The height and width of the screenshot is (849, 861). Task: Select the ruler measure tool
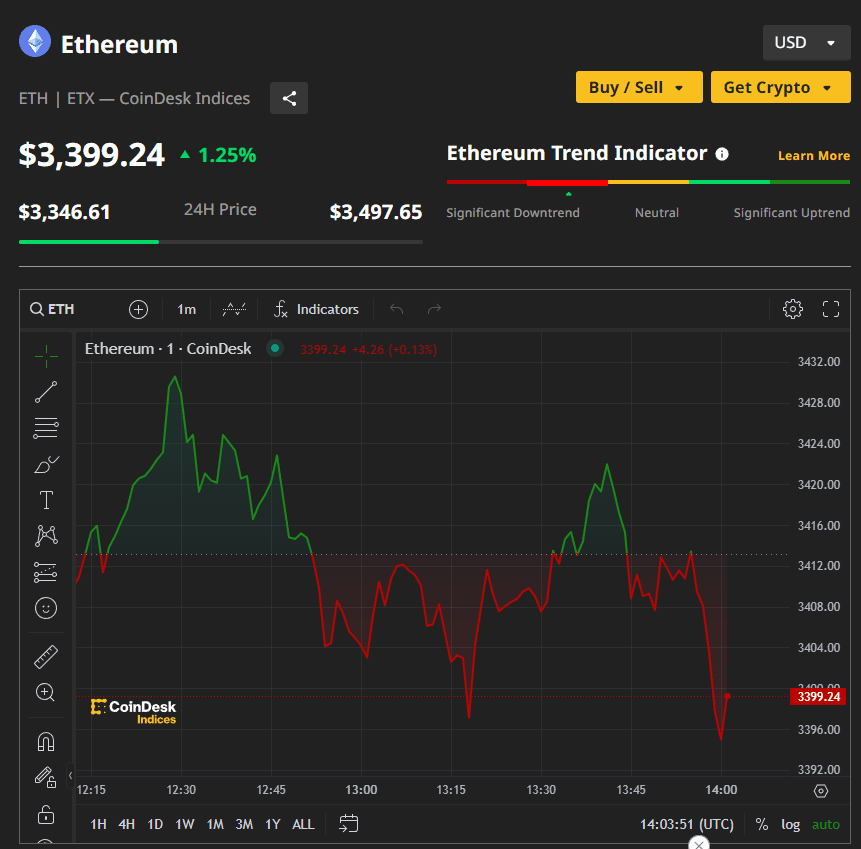[46, 657]
